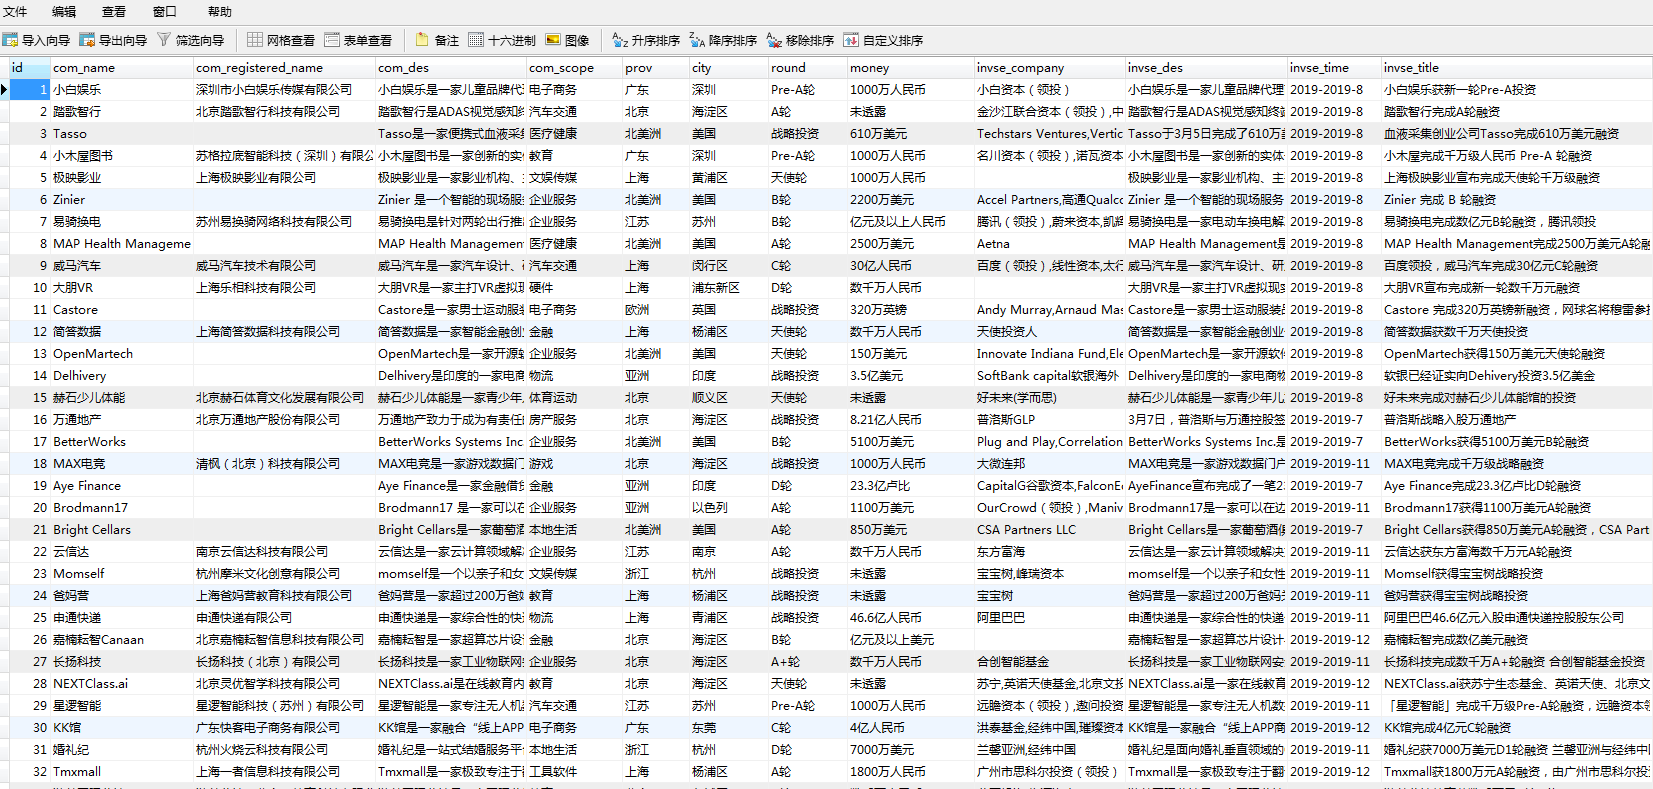This screenshot has height=789, width=1653.
Task: Select the city column header
Action: coord(728,68)
